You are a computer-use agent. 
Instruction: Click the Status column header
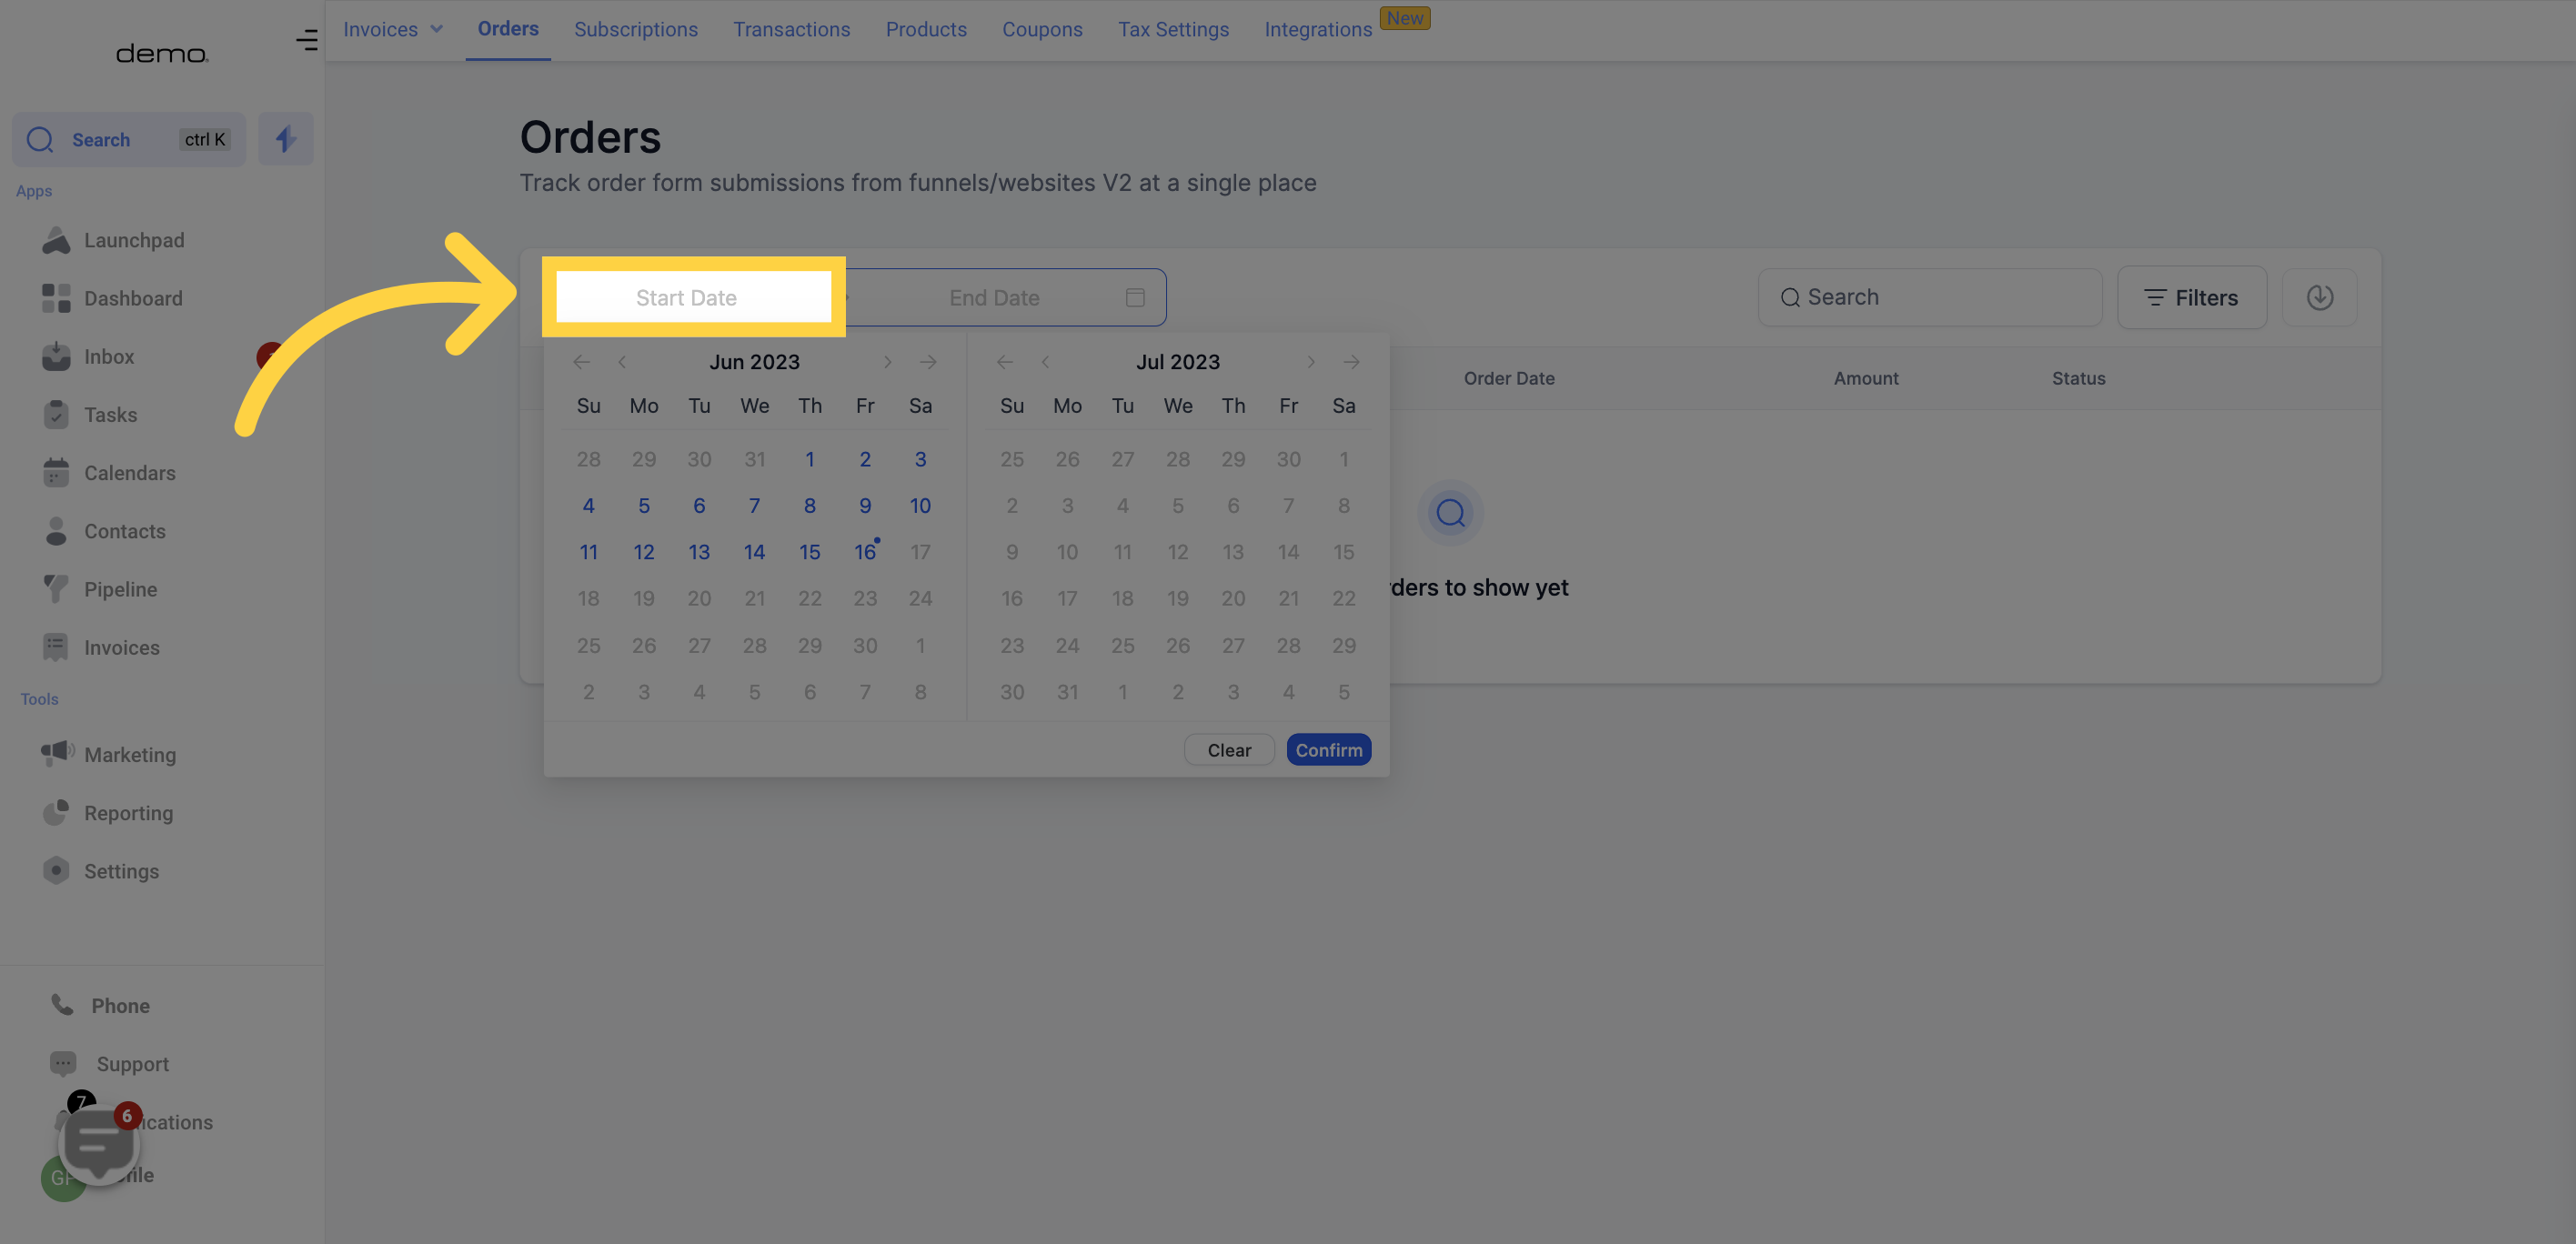(x=2079, y=378)
